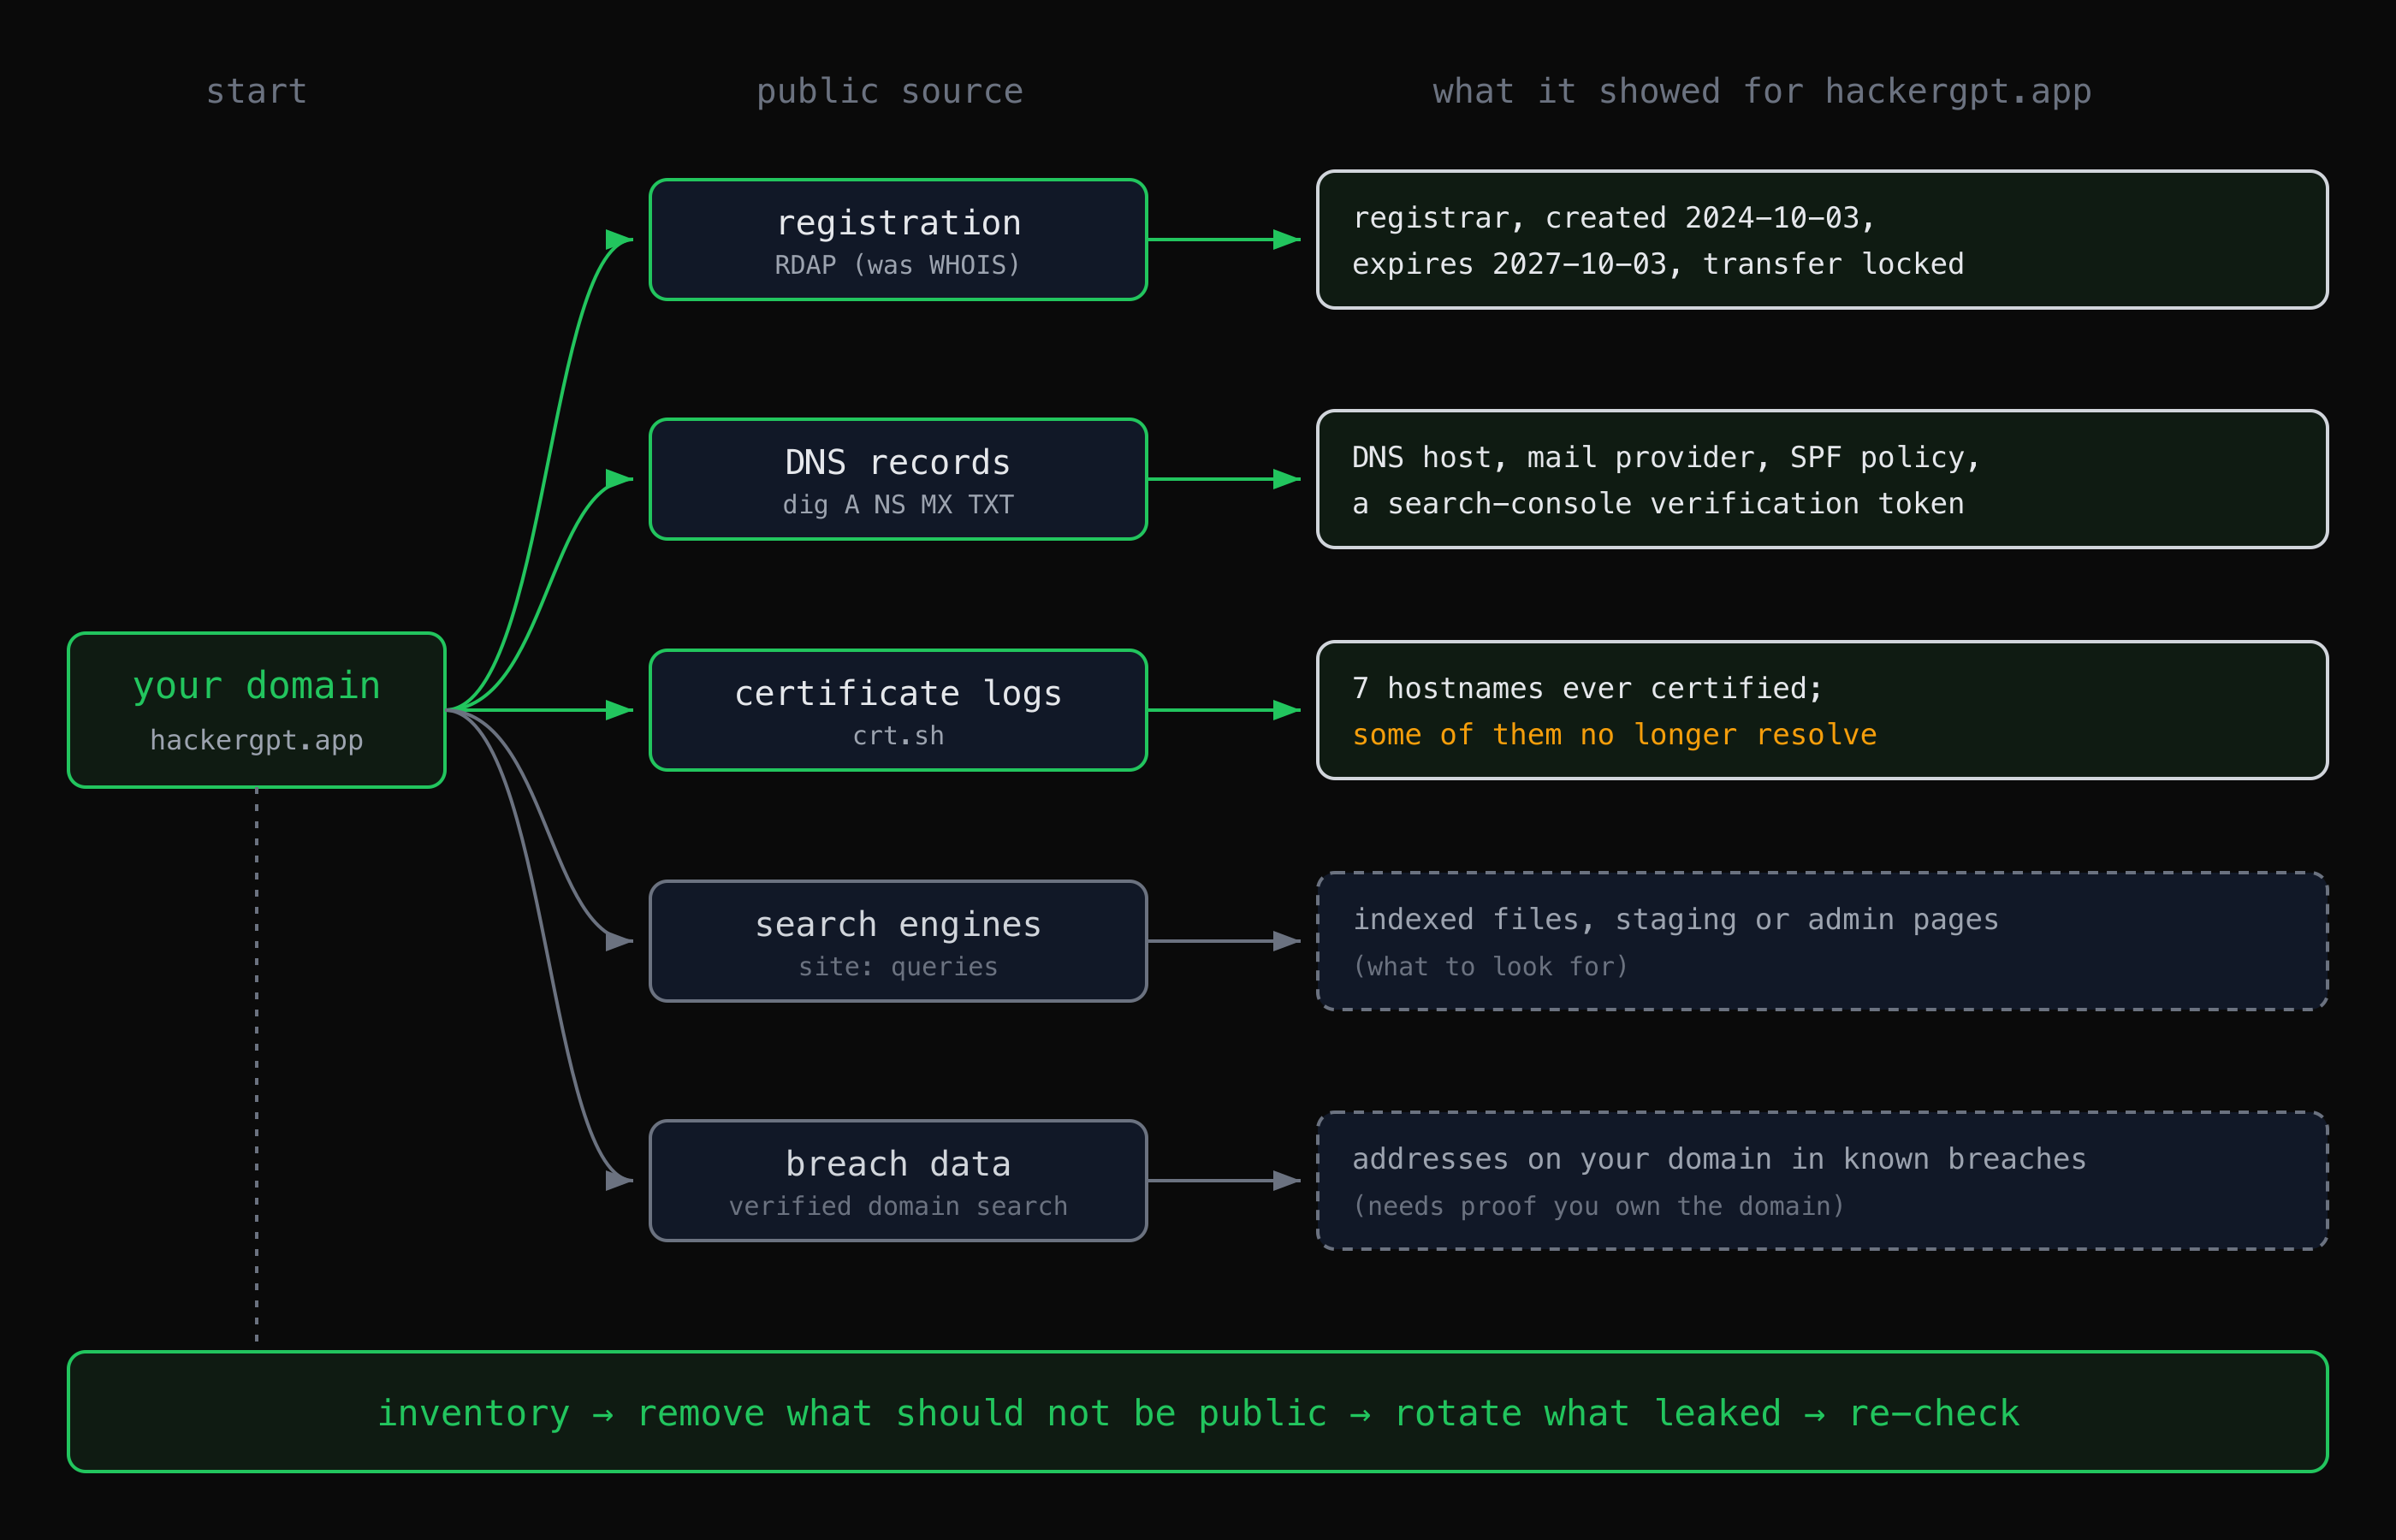Image resolution: width=2396 pixels, height=1540 pixels.
Task: Click the 'dig A NS MX TXT' subtitle
Action: tap(898, 504)
